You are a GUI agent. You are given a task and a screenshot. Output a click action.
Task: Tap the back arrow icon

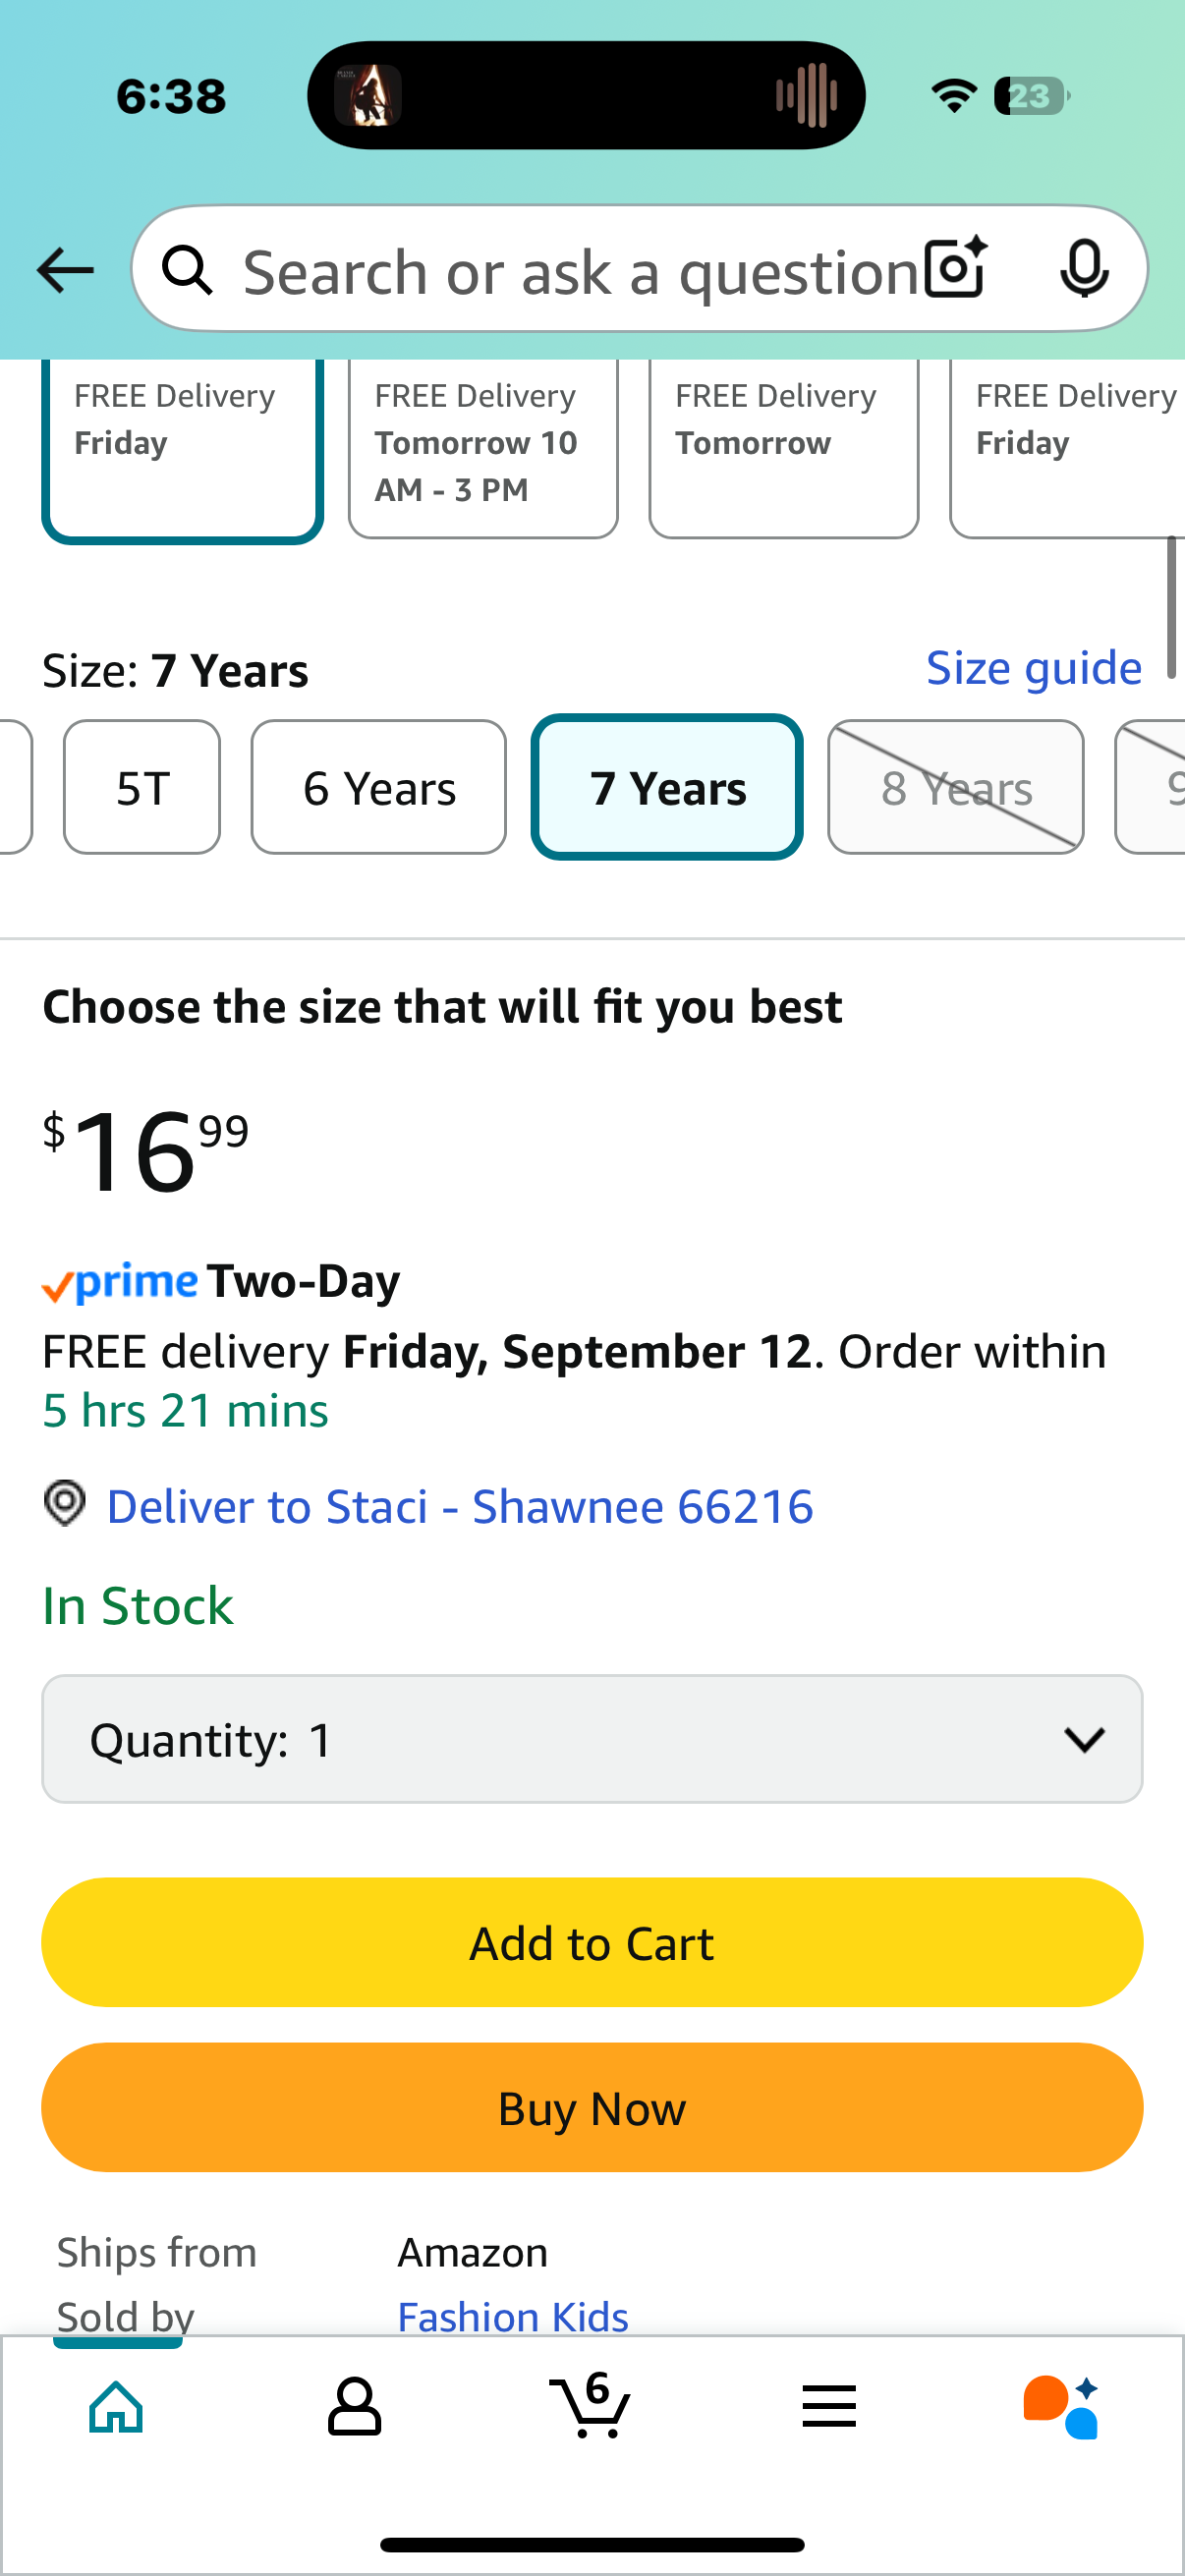(x=65, y=270)
